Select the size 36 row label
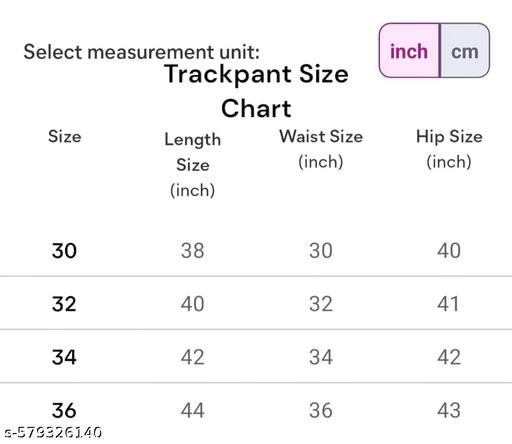 coord(64,410)
